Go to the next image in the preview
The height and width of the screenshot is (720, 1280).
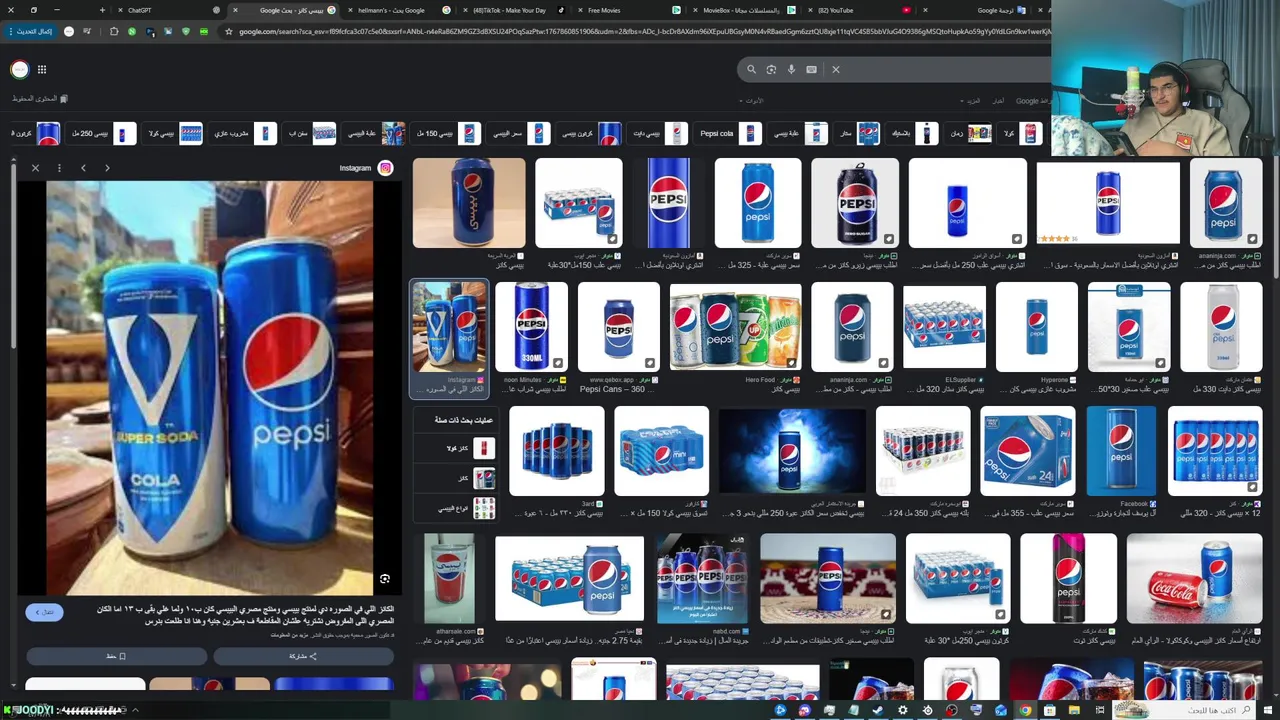[x=107, y=168]
